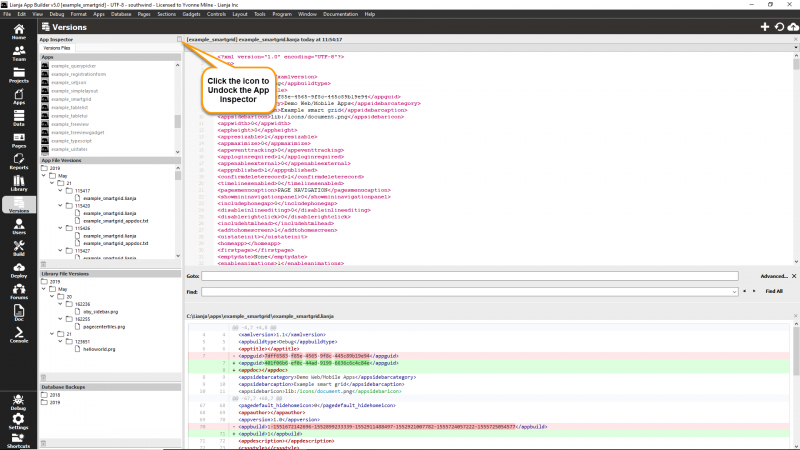Click the Find All button

[x=774, y=291]
